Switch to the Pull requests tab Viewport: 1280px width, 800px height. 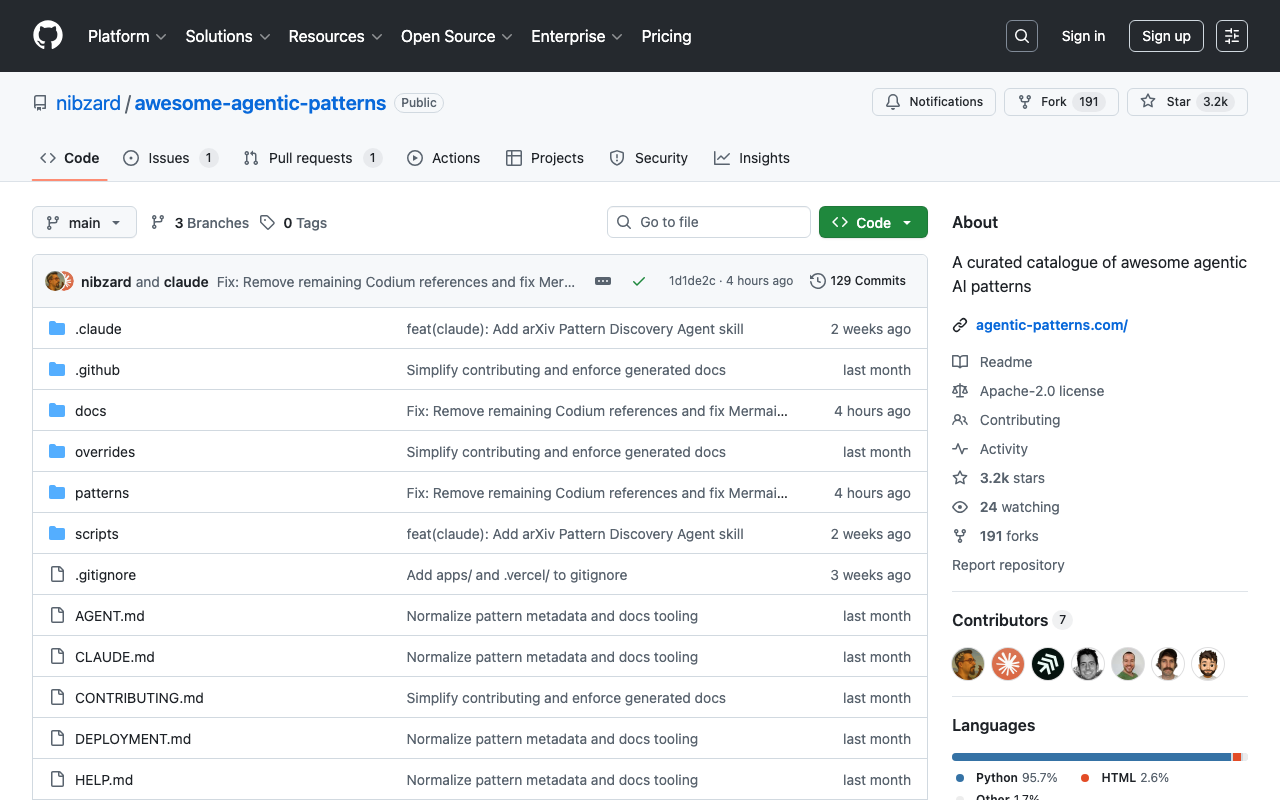311,158
